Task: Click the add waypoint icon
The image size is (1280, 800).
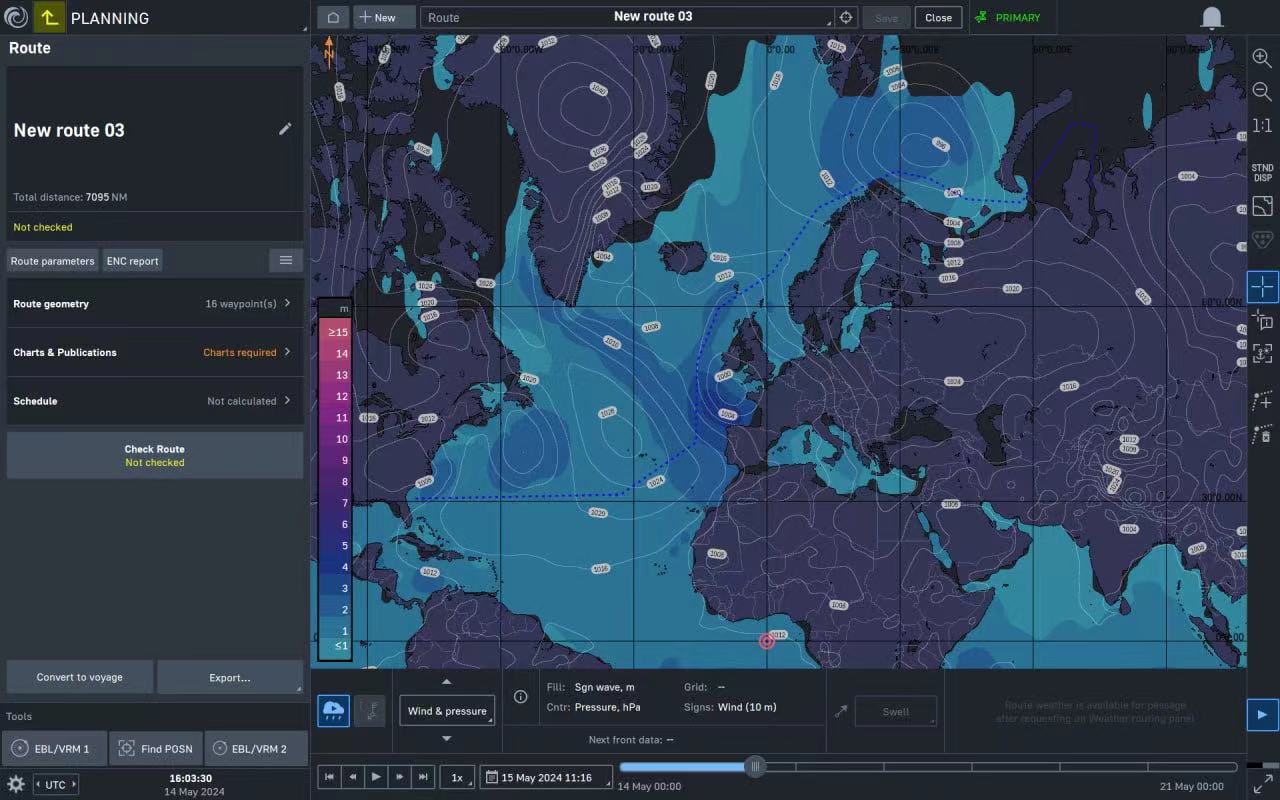Action: (1262, 401)
